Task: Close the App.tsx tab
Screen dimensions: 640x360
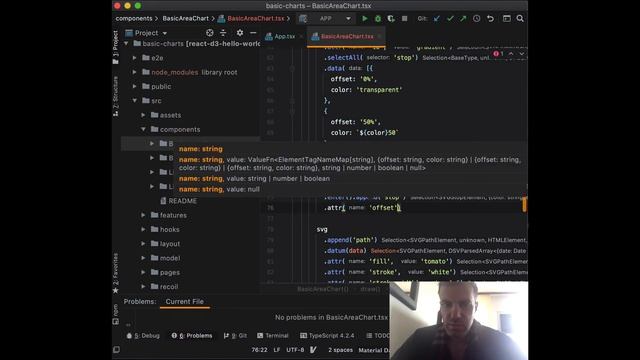Action: (301, 36)
